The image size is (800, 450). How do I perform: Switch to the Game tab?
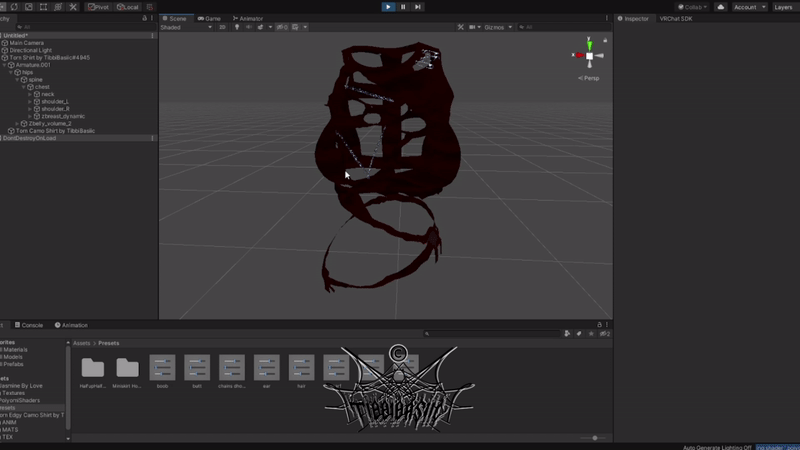click(x=211, y=18)
